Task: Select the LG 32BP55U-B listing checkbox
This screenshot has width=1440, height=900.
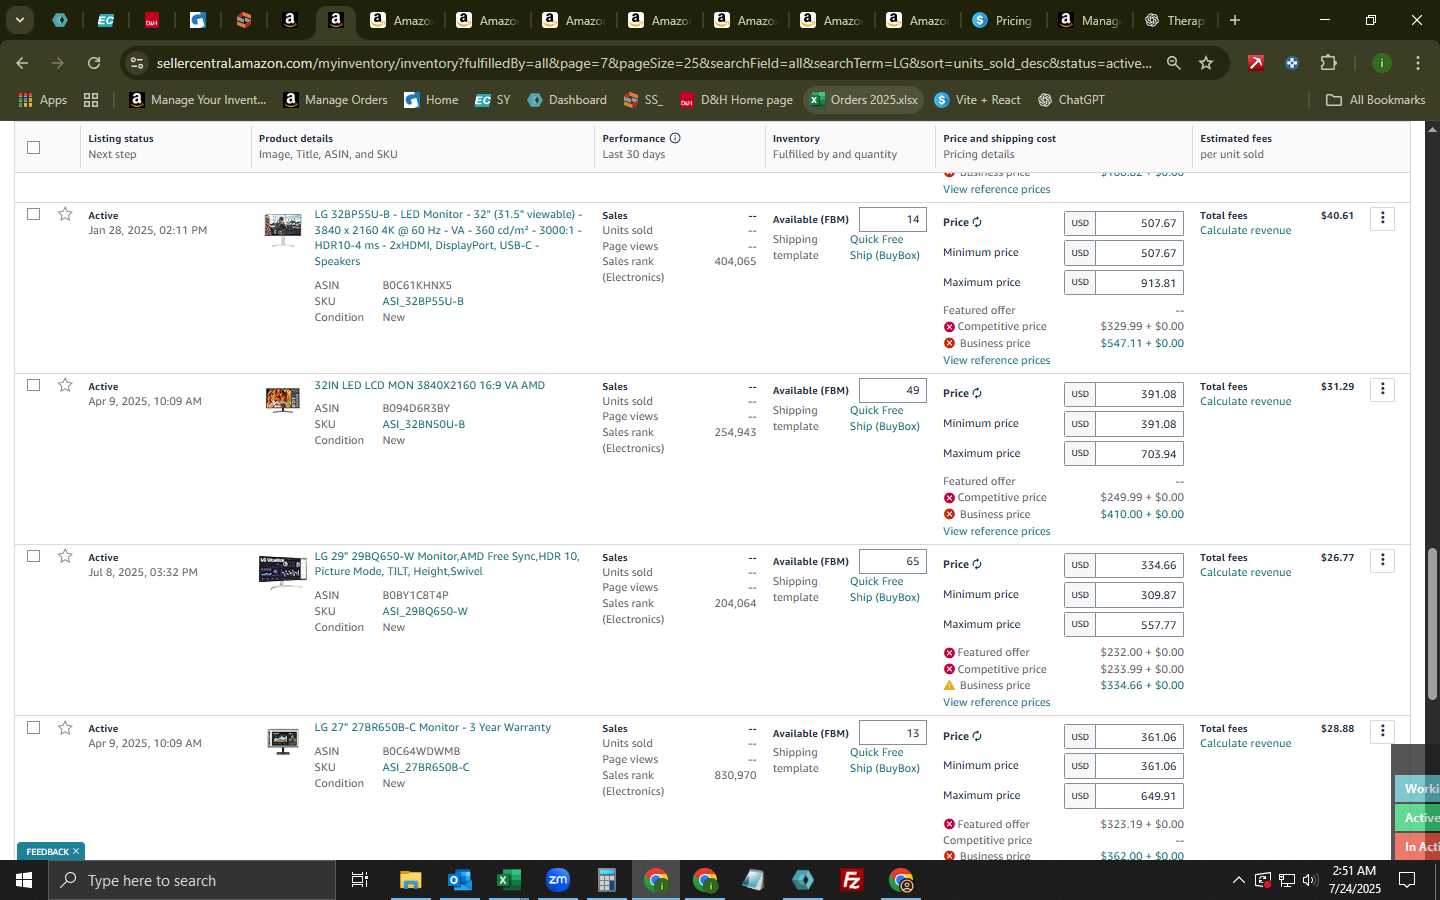Action: (33, 214)
